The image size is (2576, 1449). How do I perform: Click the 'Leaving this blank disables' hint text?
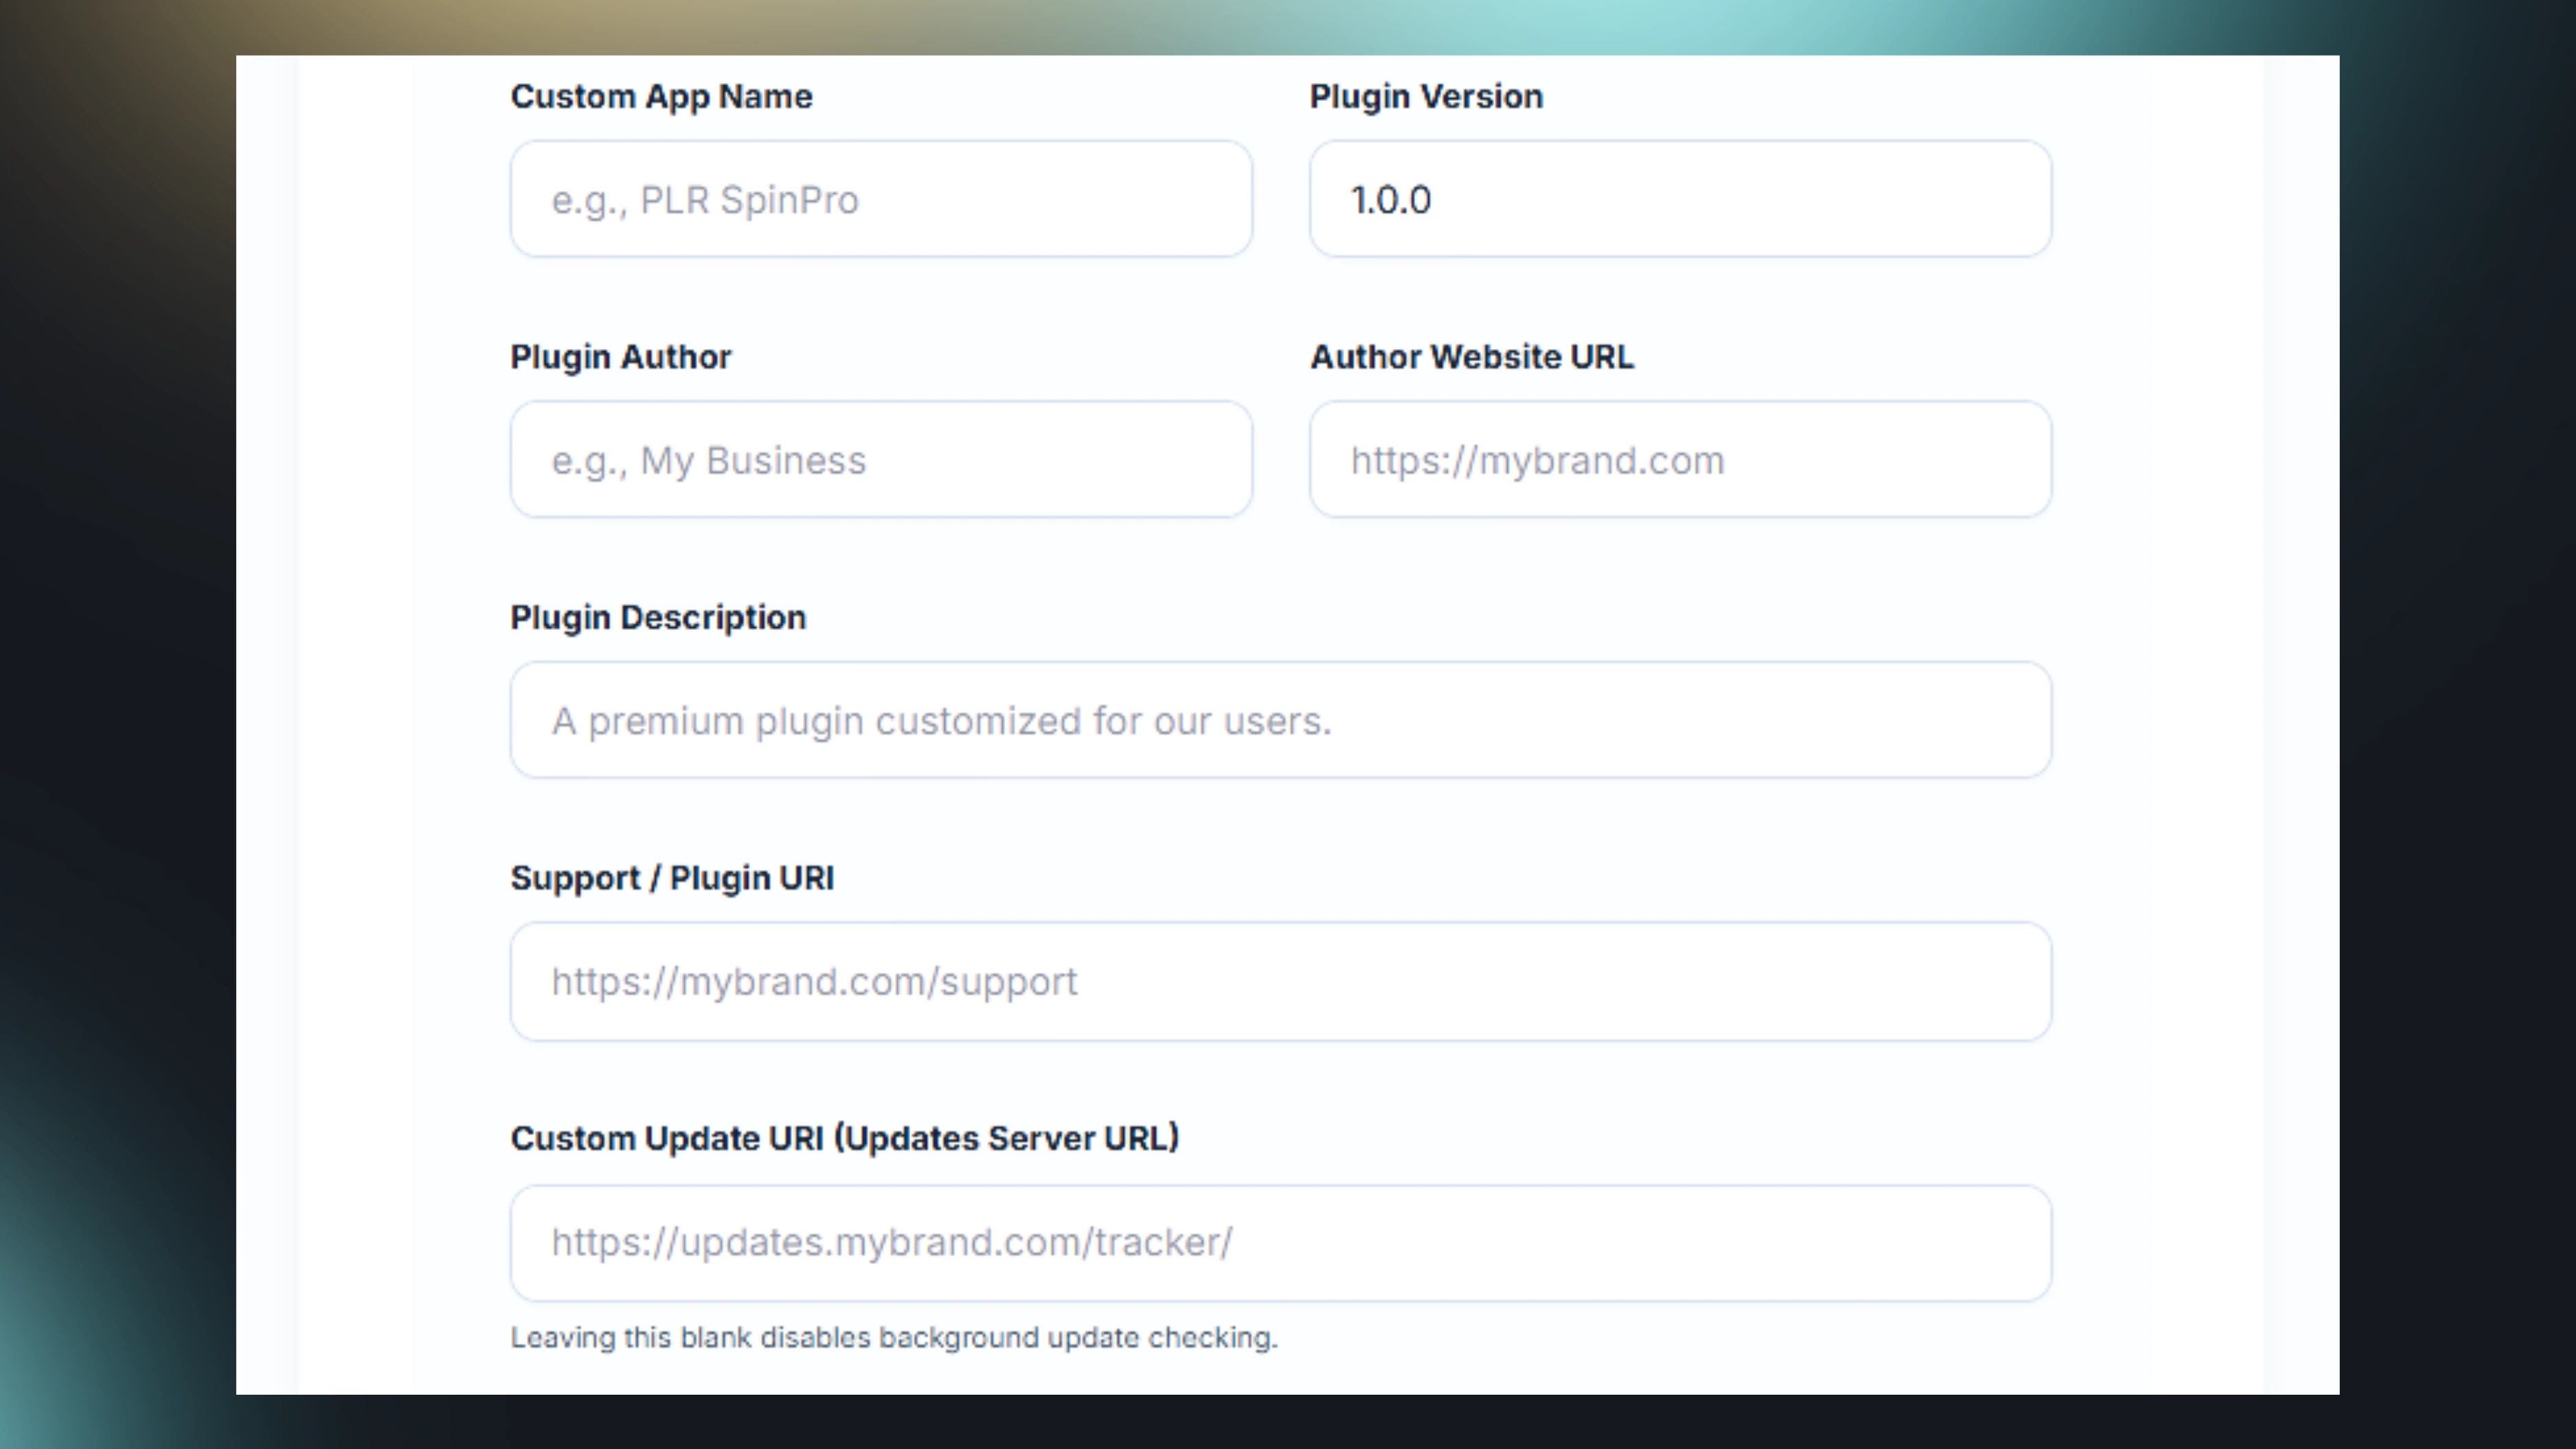coord(894,1338)
